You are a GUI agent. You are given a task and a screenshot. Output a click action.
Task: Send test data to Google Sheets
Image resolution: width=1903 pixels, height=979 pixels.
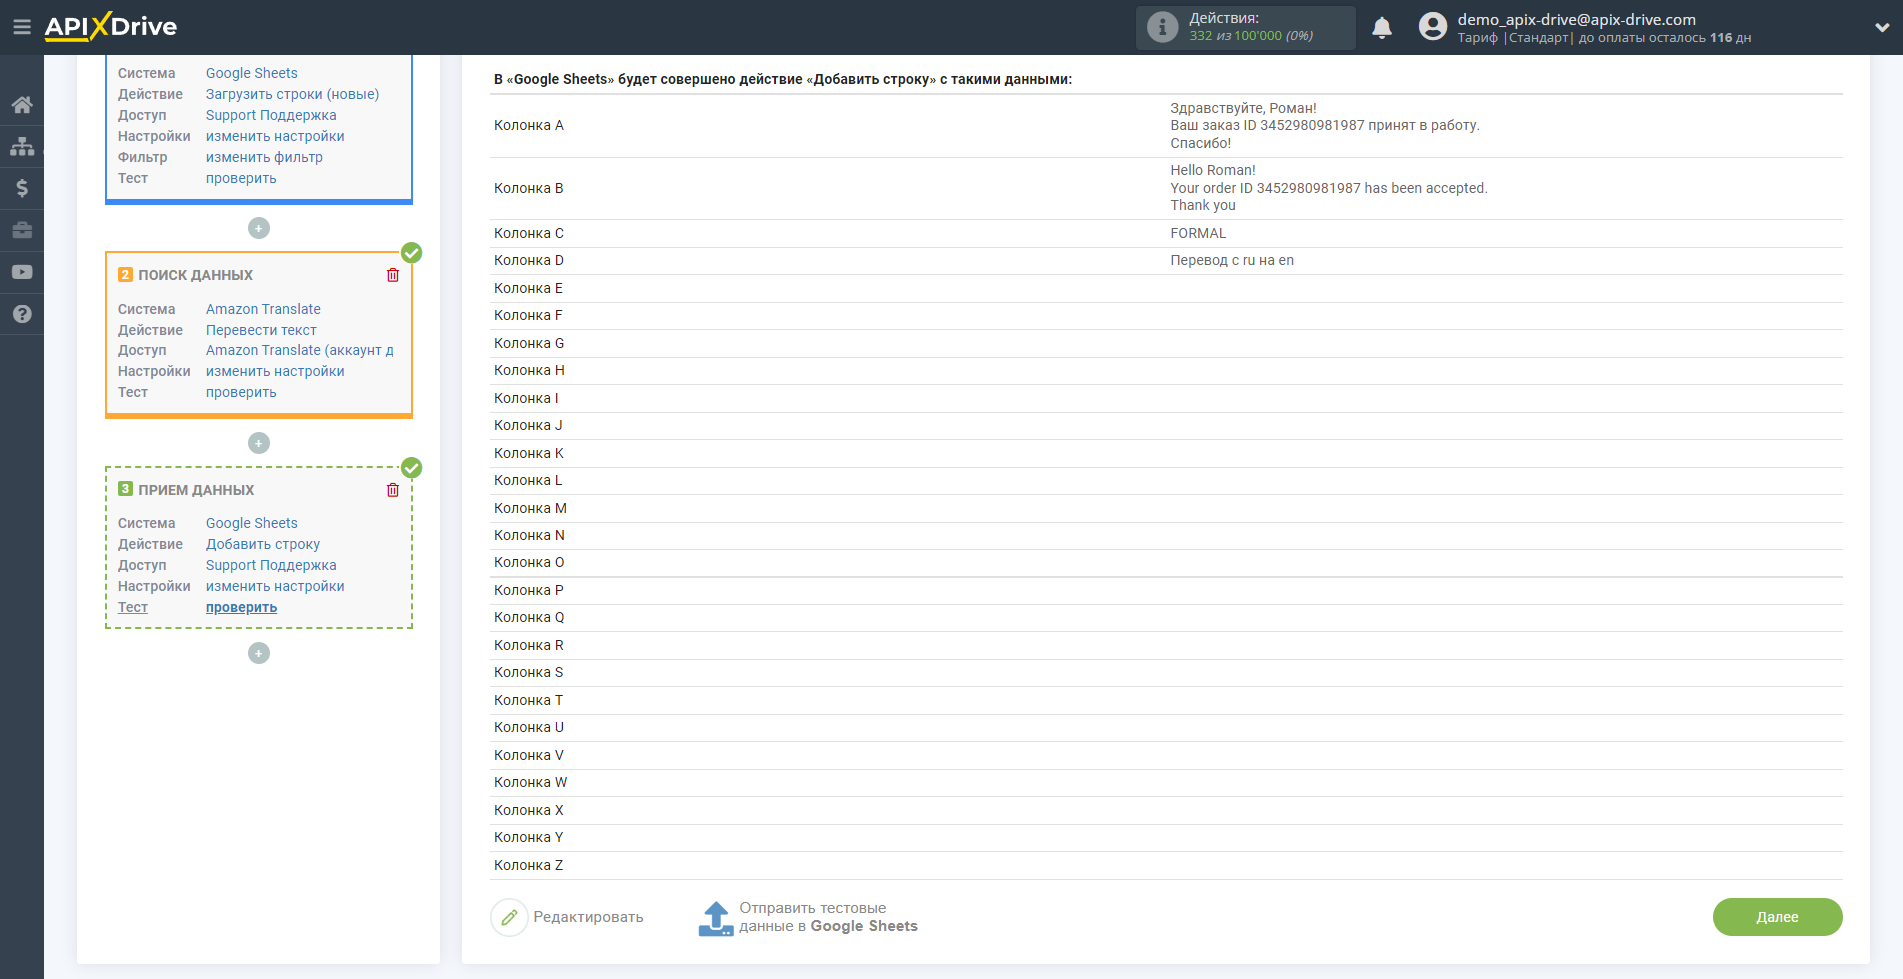pyautogui.click(x=828, y=917)
